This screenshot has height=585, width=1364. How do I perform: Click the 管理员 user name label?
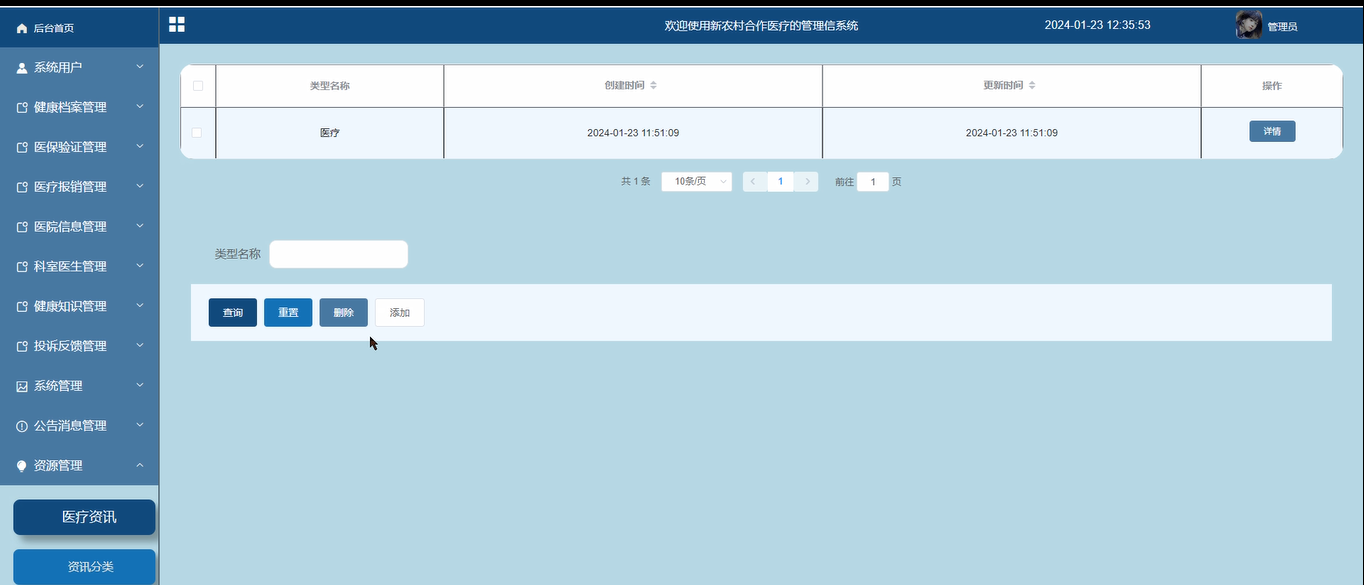(x=1283, y=27)
